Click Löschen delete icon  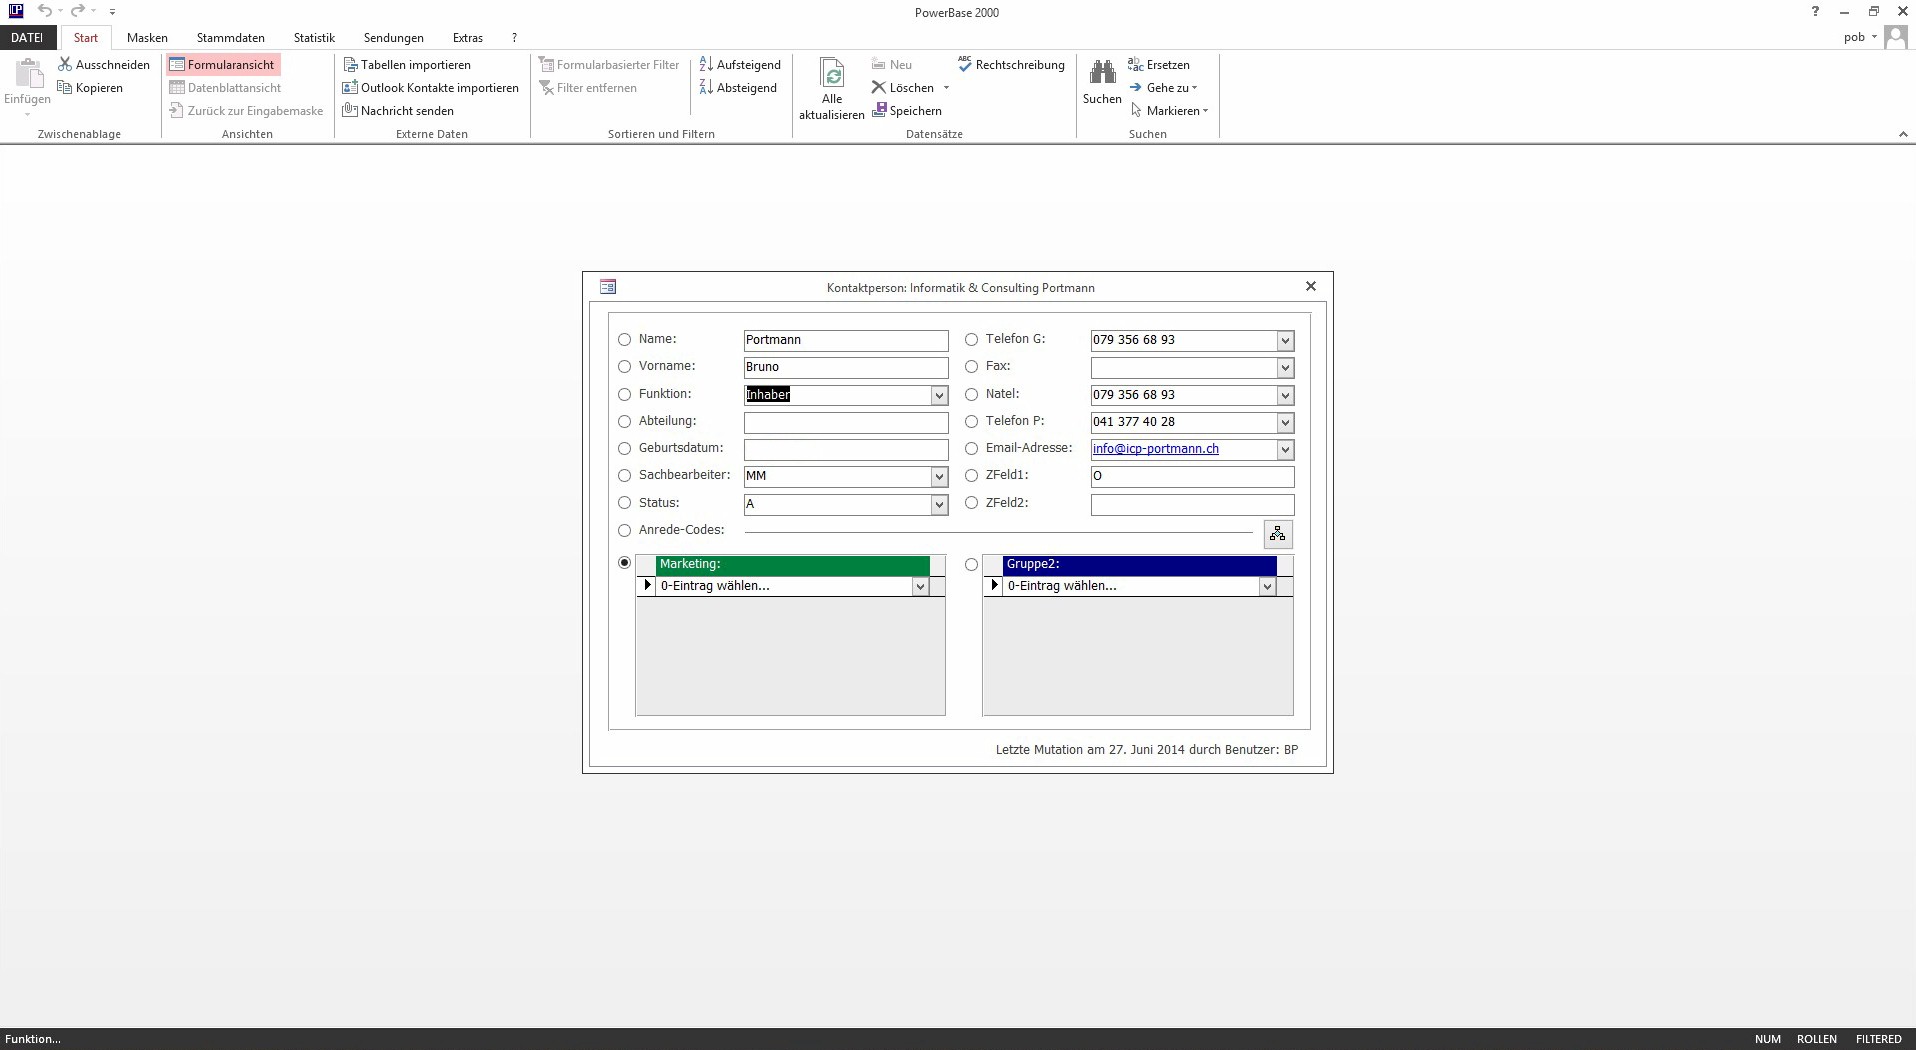coord(879,88)
